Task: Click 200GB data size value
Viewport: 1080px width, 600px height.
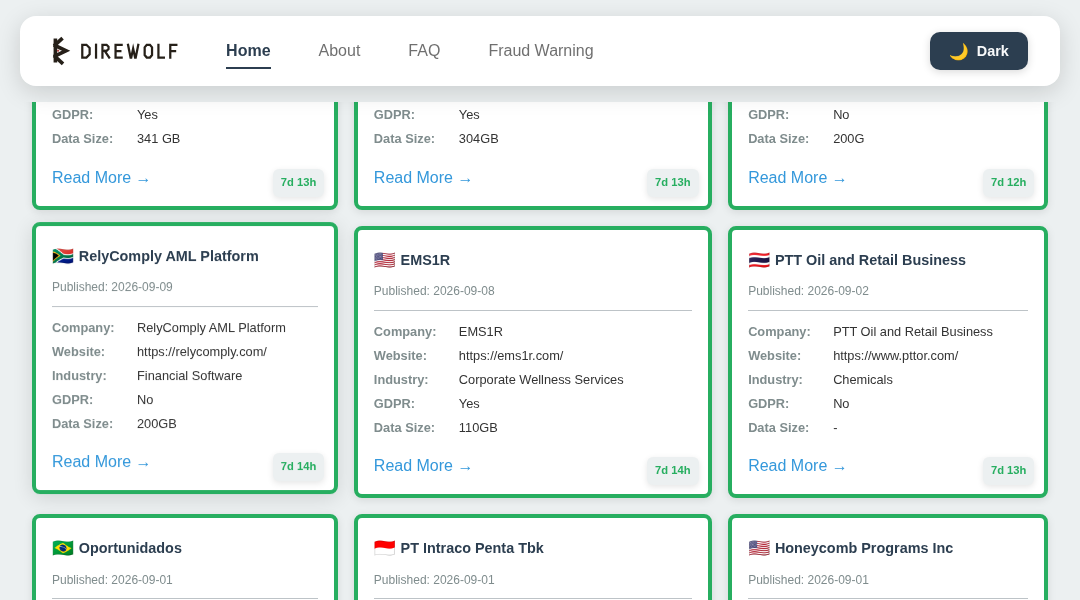Action: 156,424
